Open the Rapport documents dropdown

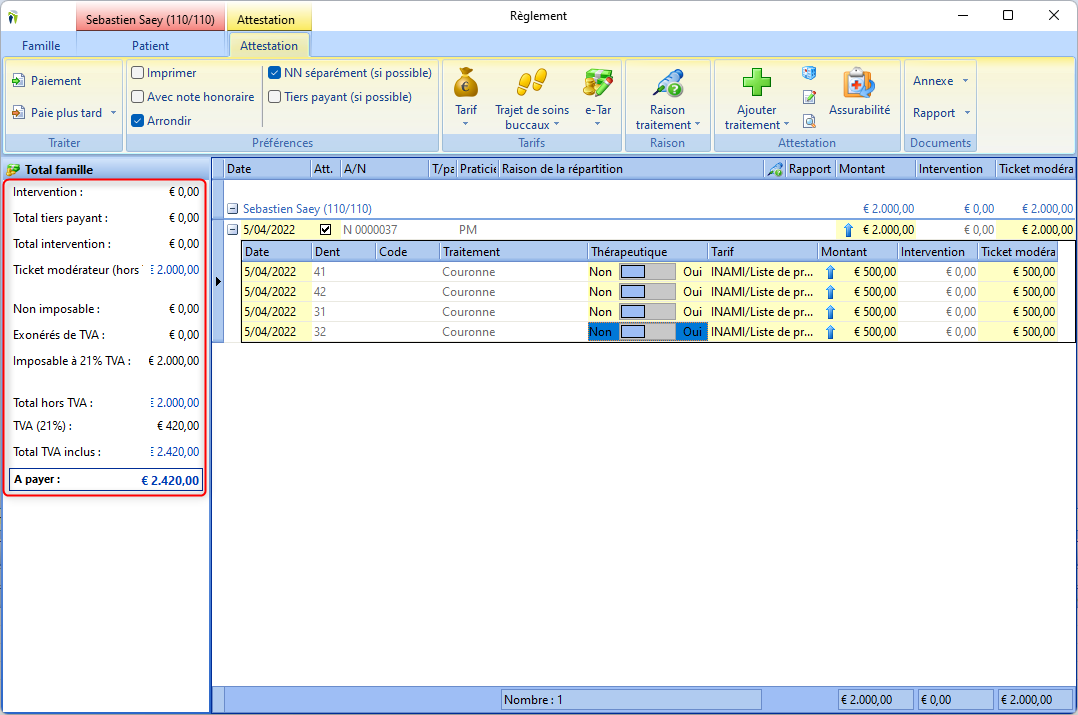click(941, 113)
